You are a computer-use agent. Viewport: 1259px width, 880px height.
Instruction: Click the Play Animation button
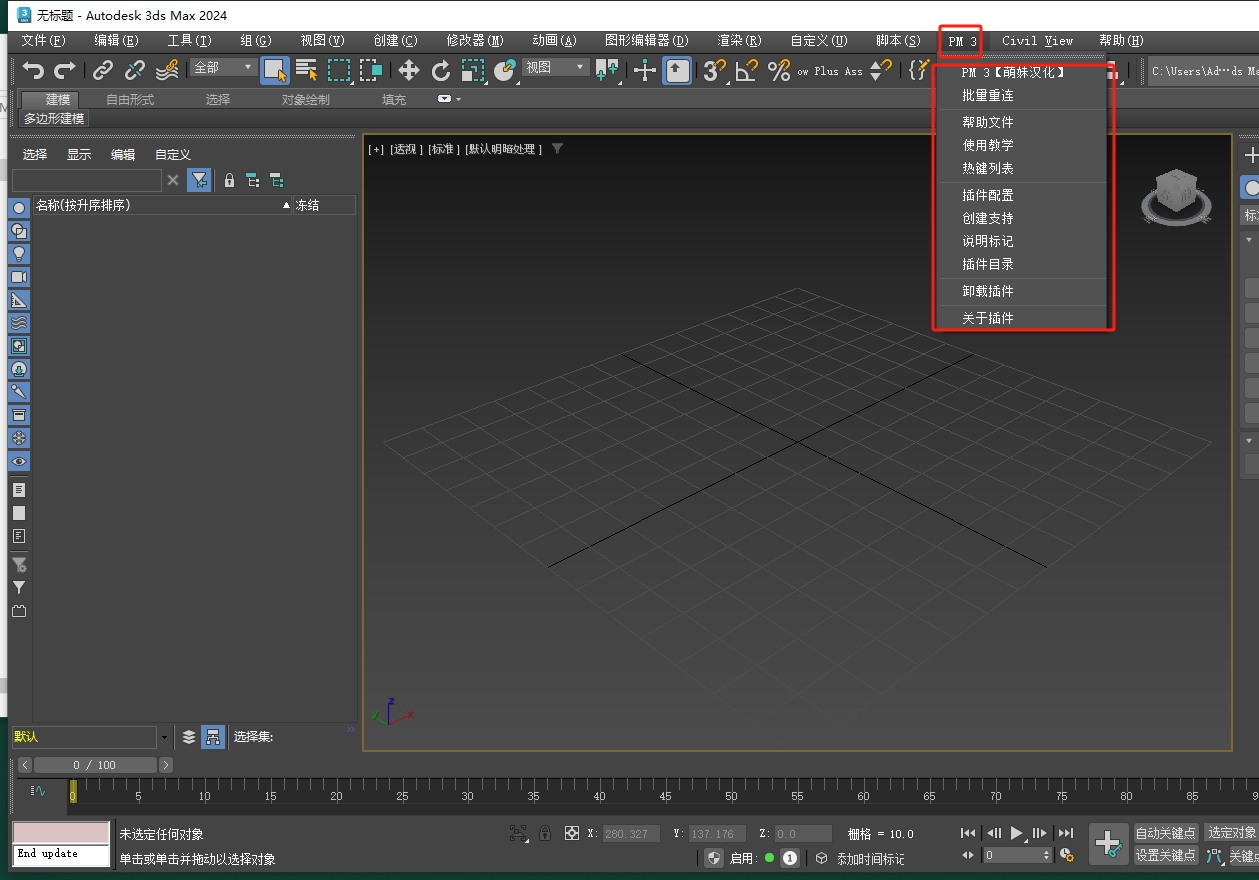(1016, 833)
